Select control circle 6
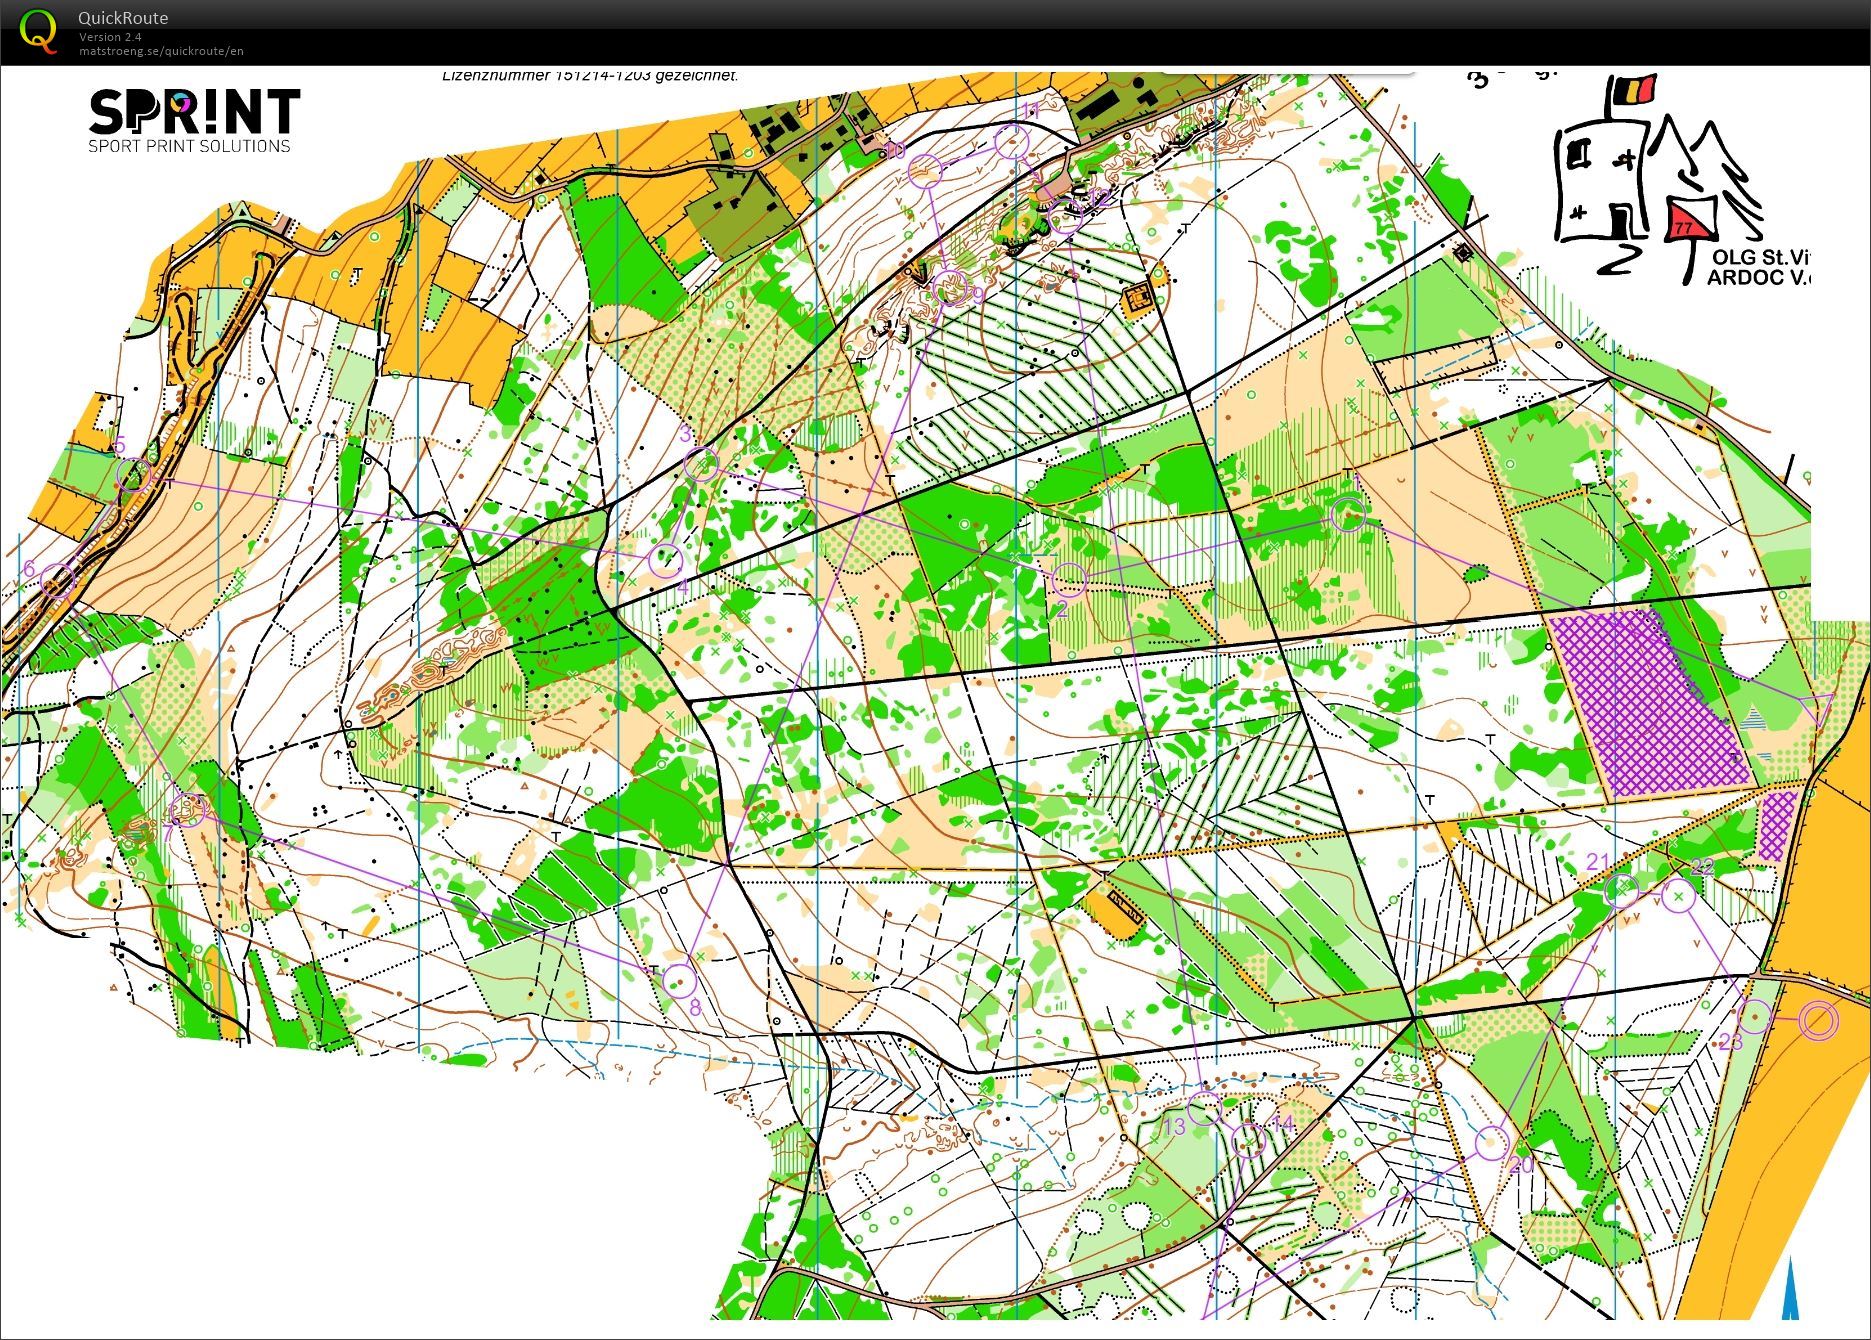This screenshot has height=1340, width=1871. (60, 580)
